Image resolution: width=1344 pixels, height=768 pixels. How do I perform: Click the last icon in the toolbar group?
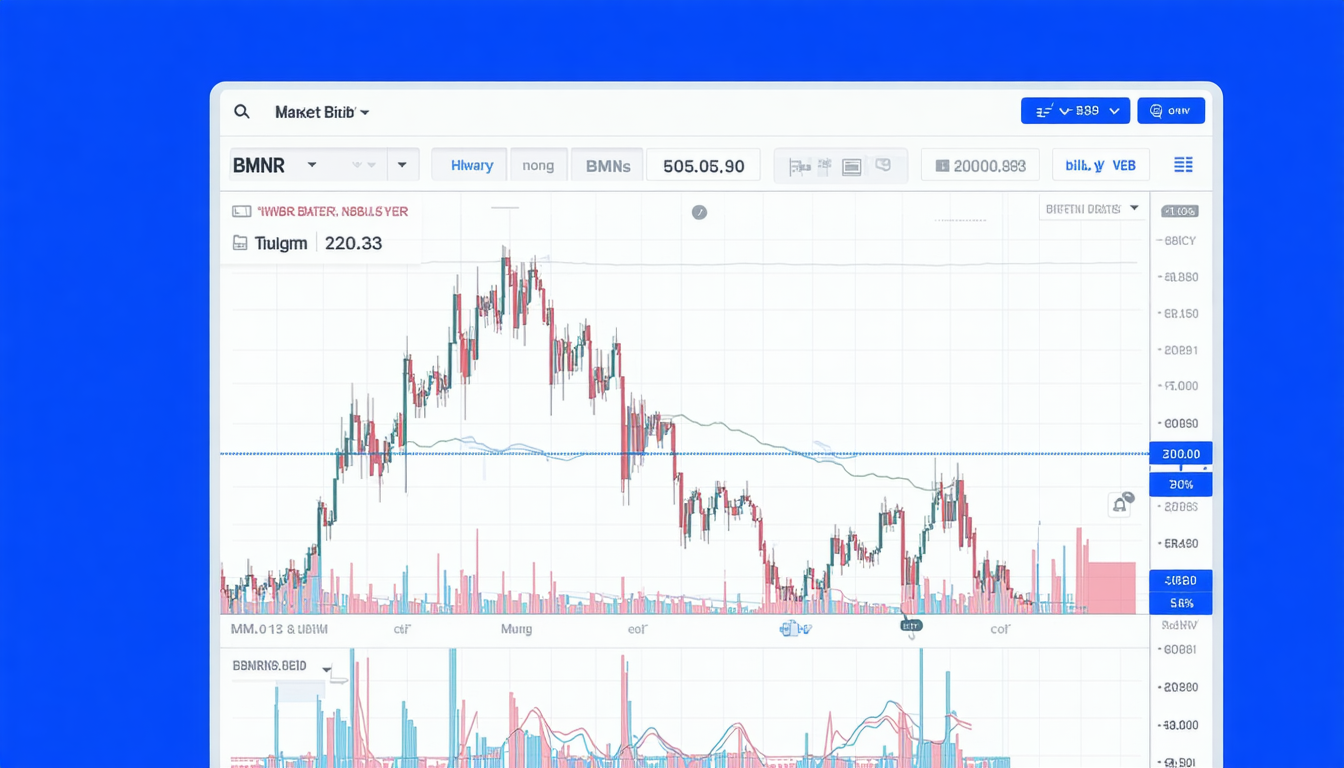coord(883,165)
